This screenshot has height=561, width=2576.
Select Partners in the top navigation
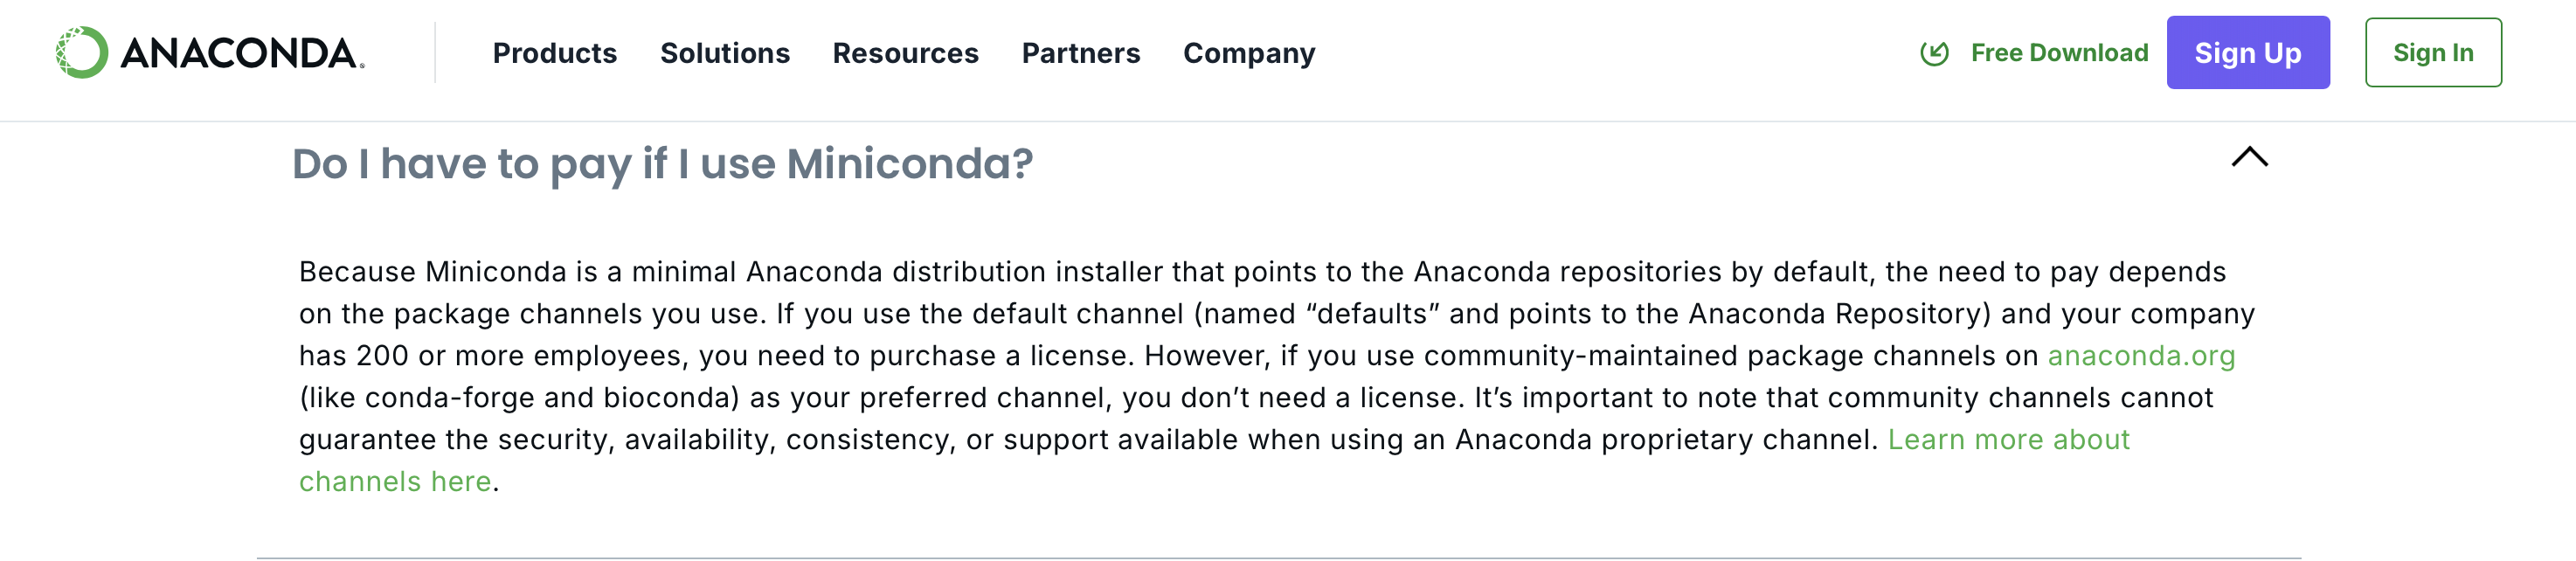(1080, 53)
